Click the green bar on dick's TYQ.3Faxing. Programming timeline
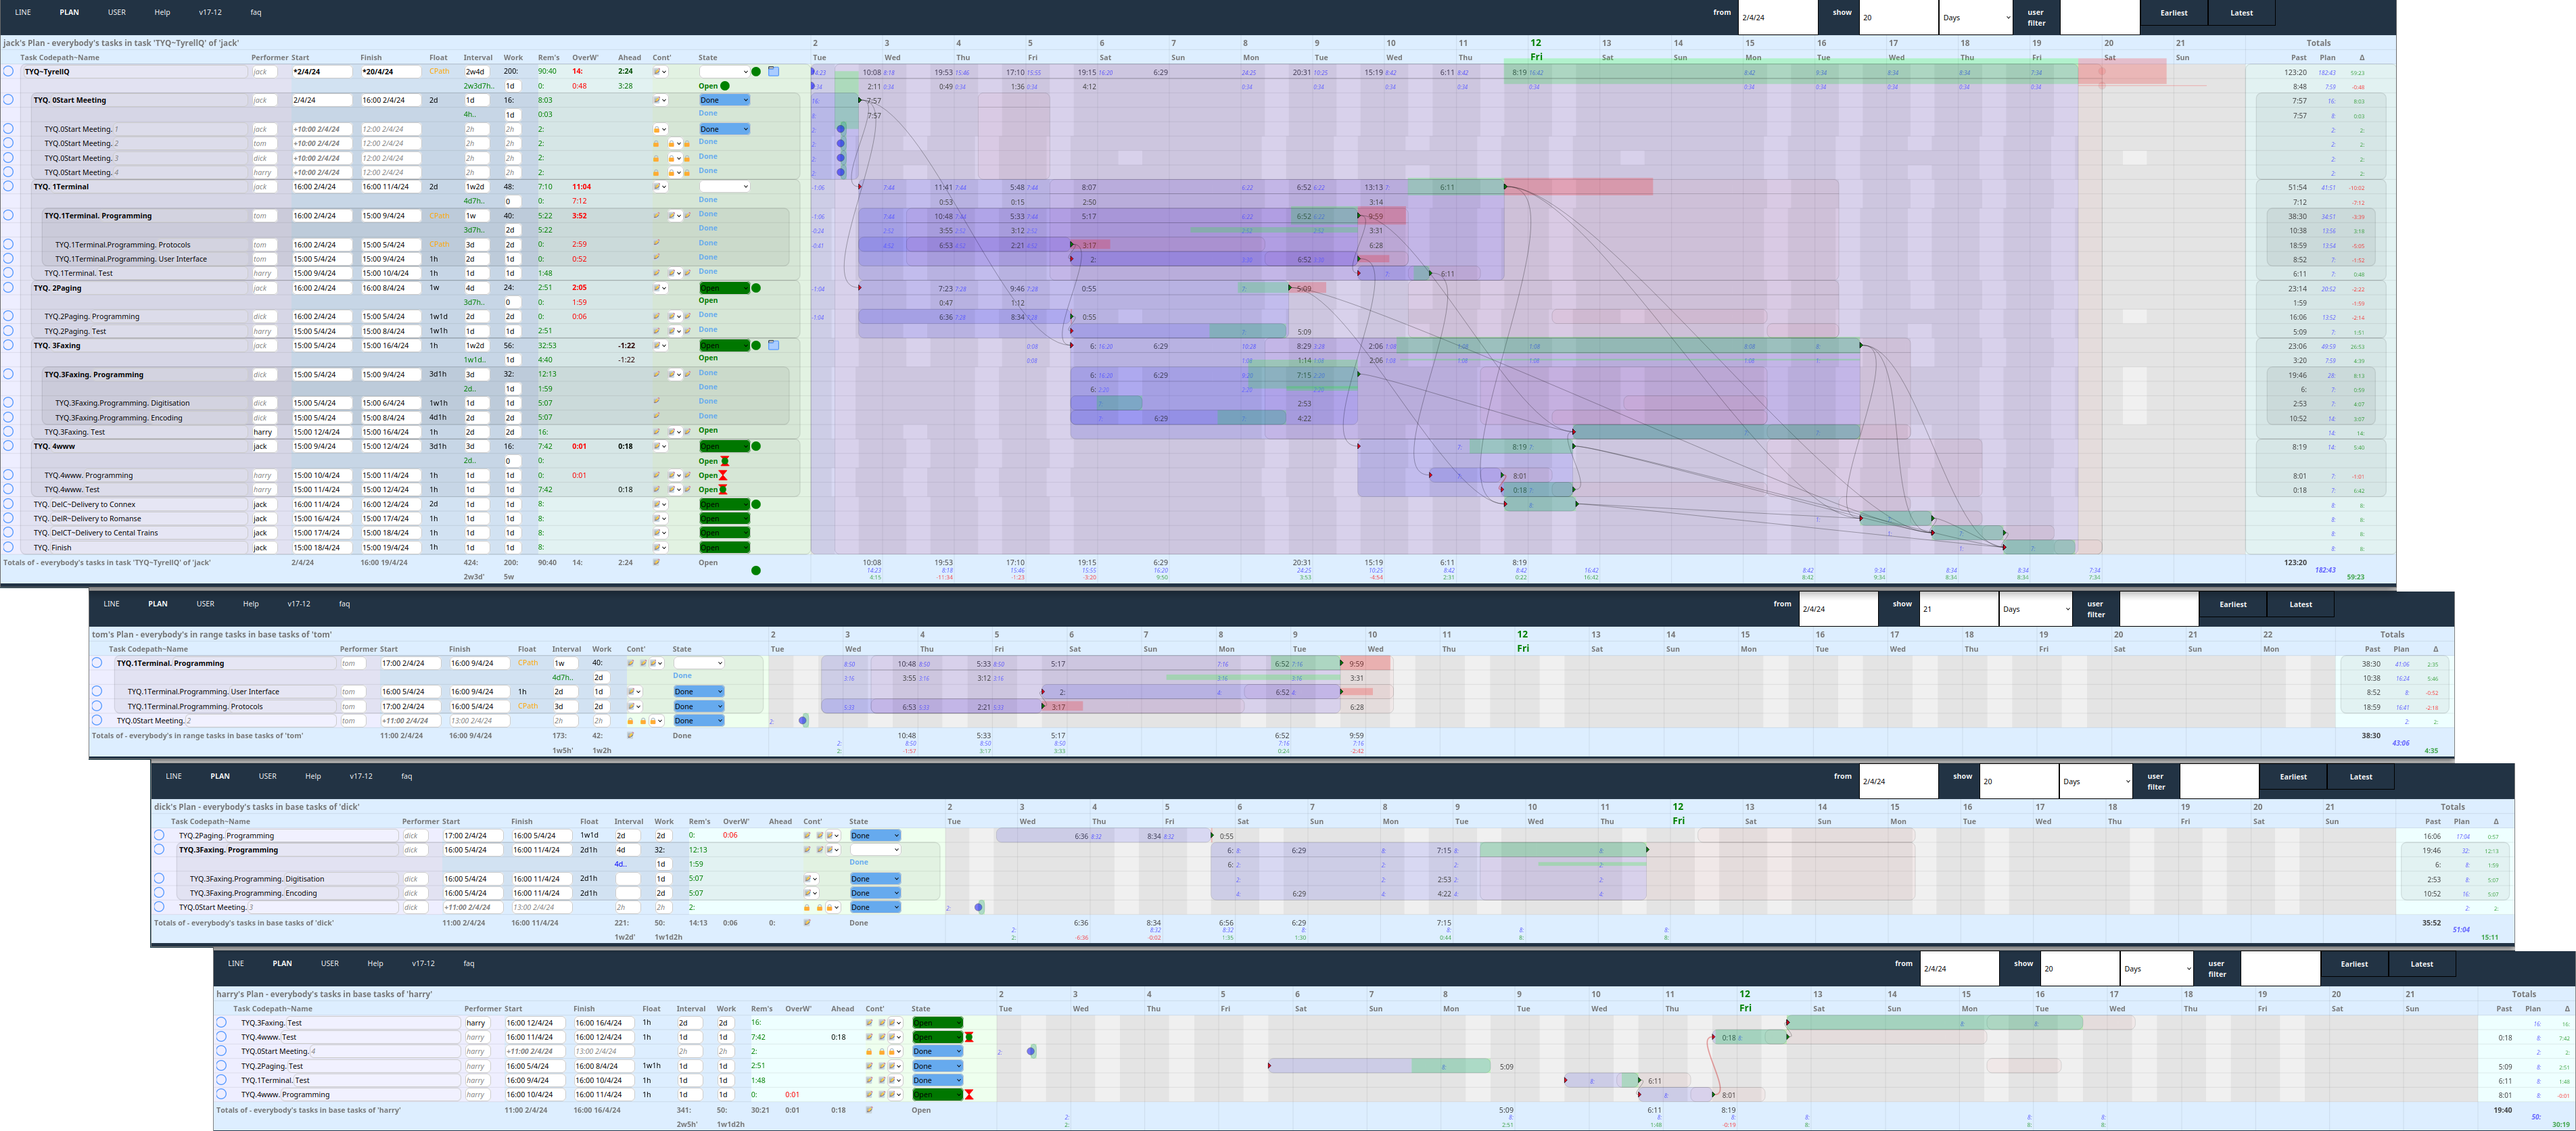Image resolution: width=2576 pixels, height=1131 pixels. pyautogui.click(x=1563, y=850)
